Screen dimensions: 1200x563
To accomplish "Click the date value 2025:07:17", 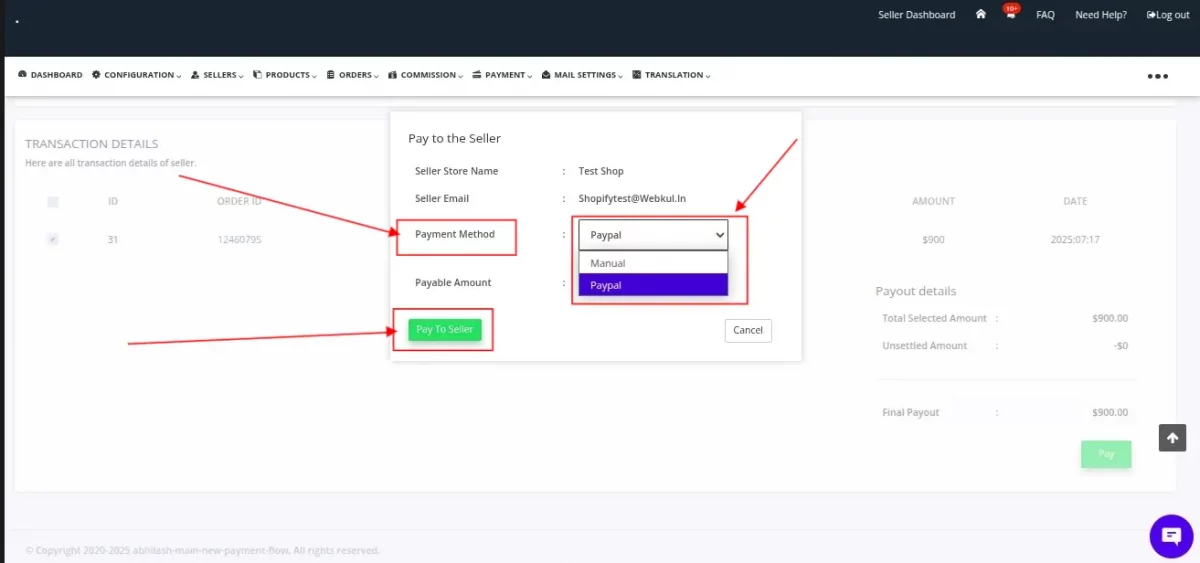I will (x=1075, y=240).
